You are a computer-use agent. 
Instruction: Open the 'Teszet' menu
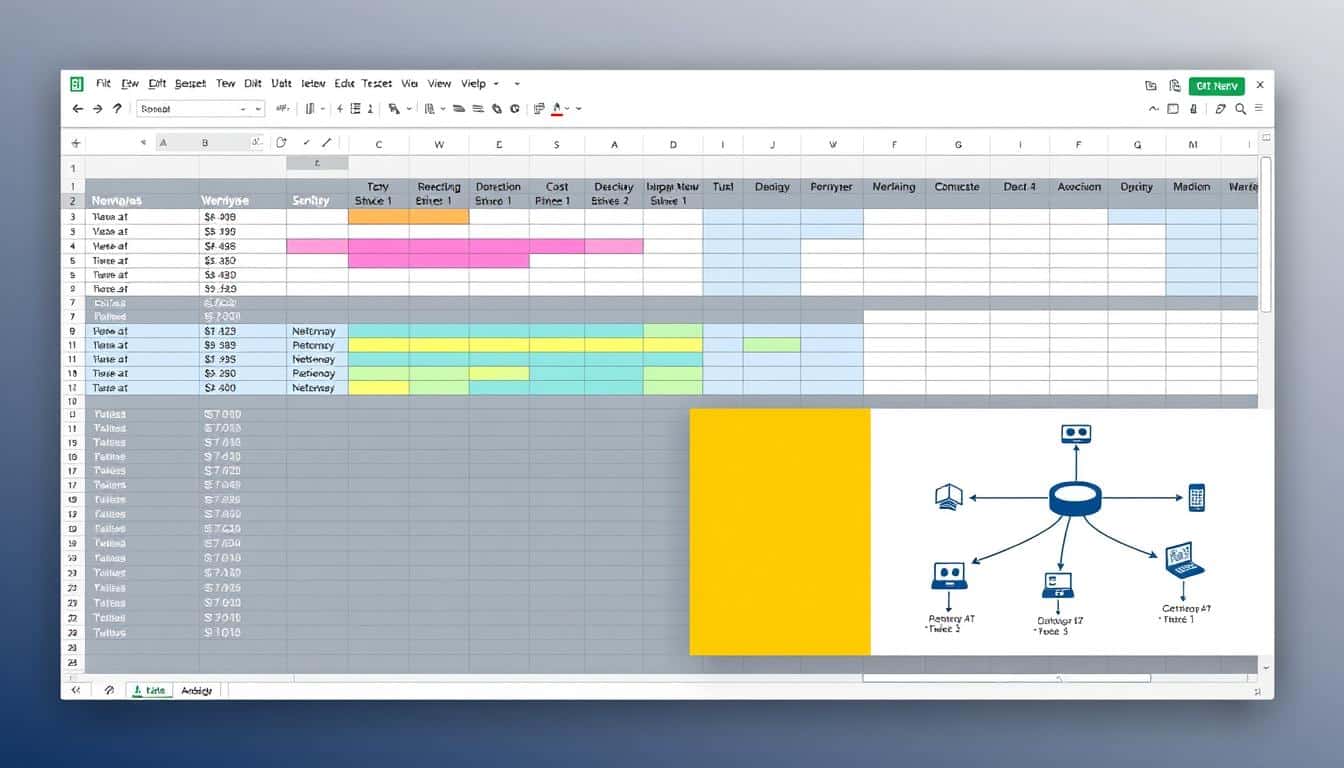coord(377,85)
